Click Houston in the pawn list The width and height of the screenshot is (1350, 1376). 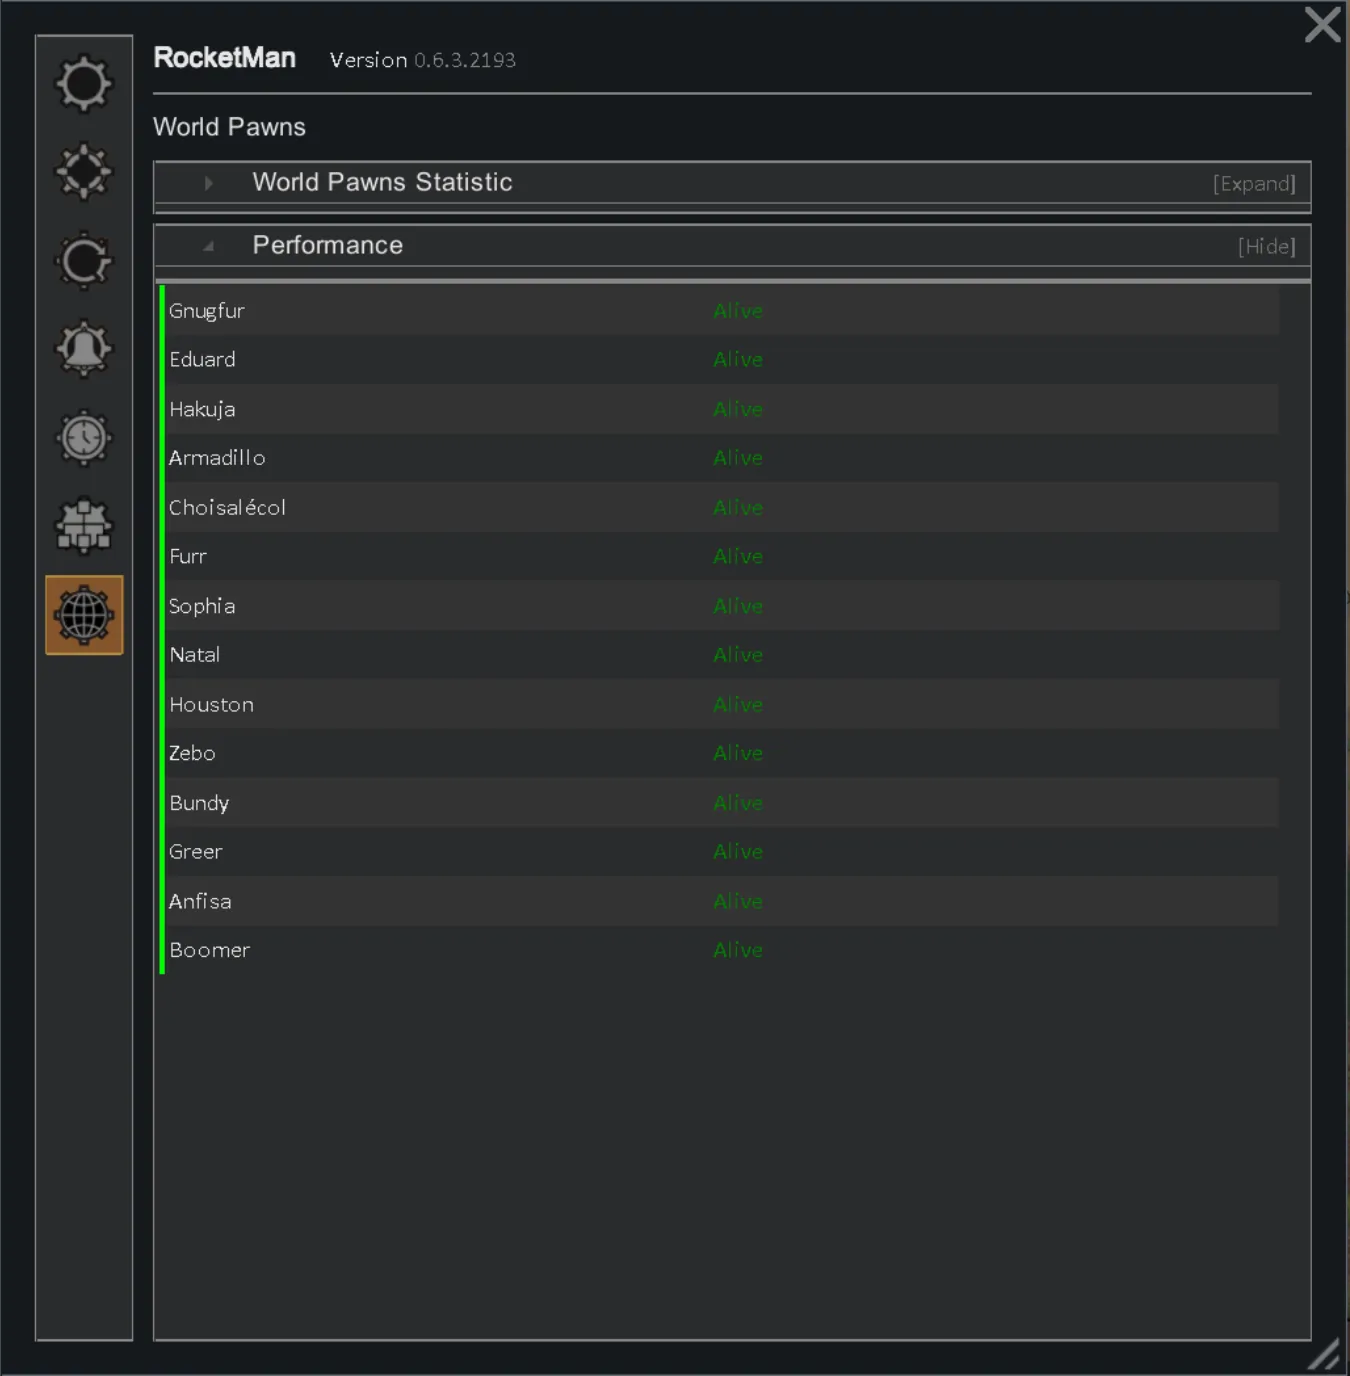[x=211, y=705]
